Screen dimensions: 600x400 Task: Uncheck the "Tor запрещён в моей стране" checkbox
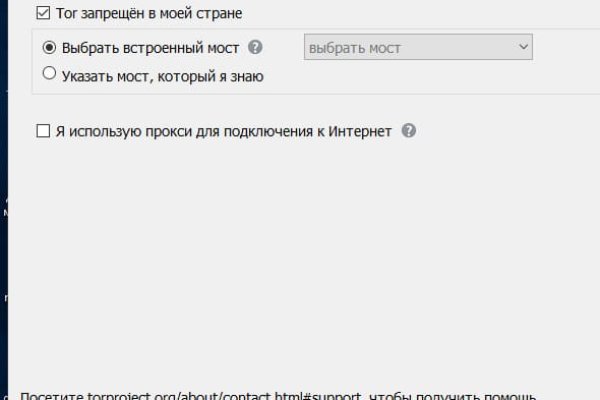[42, 14]
